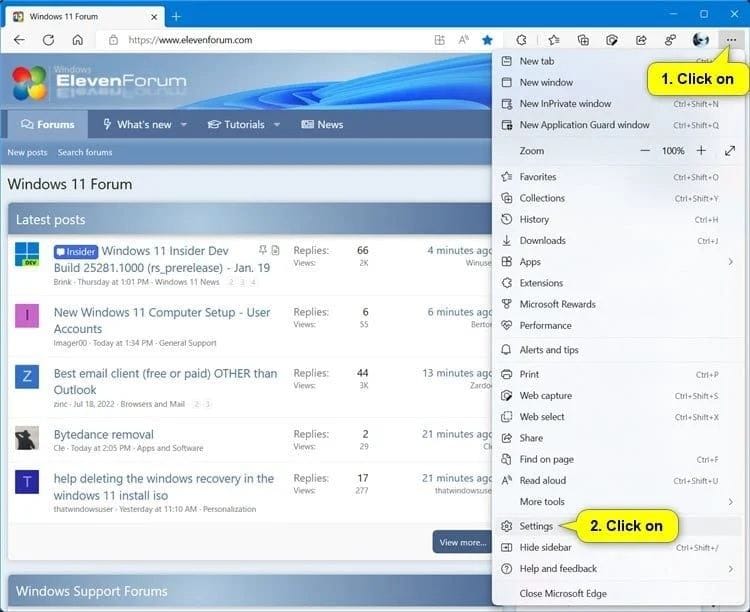Open Extensions menu entry
This screenshot has width=750, height=612.
pos(618,283)
